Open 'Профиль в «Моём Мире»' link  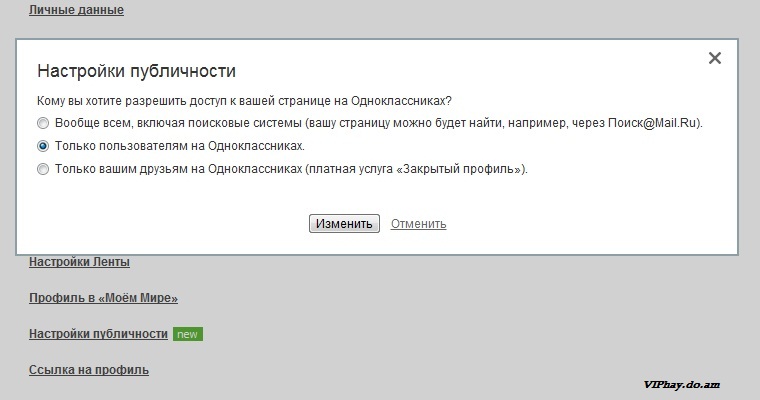103,298
